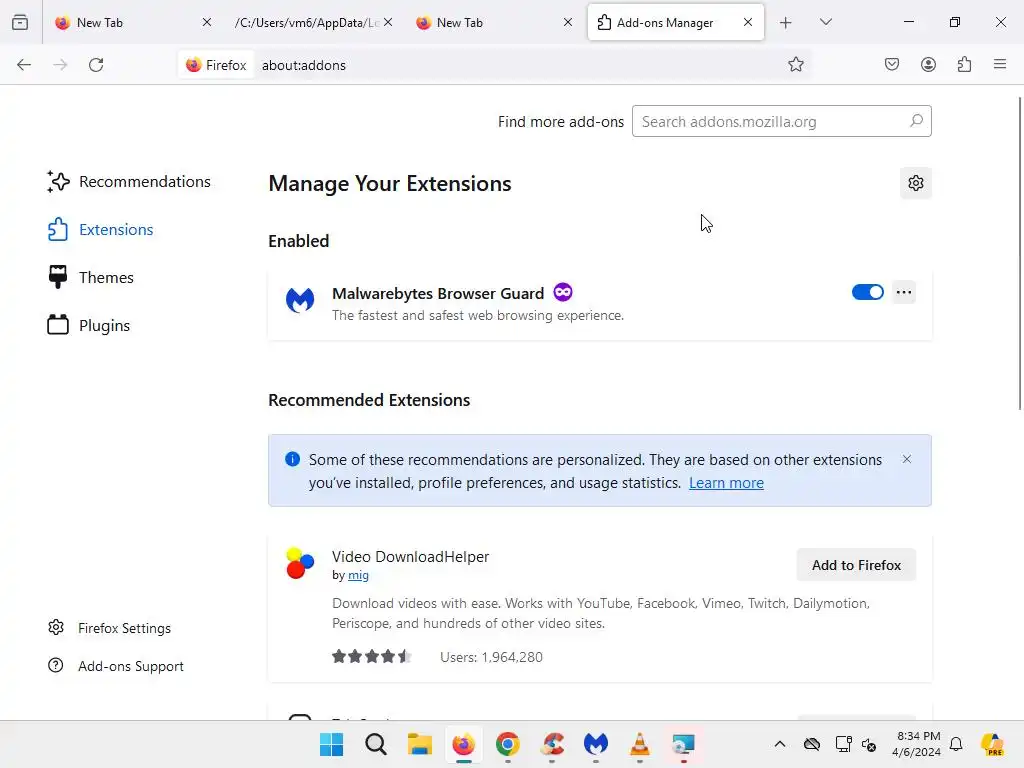Open author mig's profile link
The height and width of the screenshot is (768, 1024).
(358, 575)
